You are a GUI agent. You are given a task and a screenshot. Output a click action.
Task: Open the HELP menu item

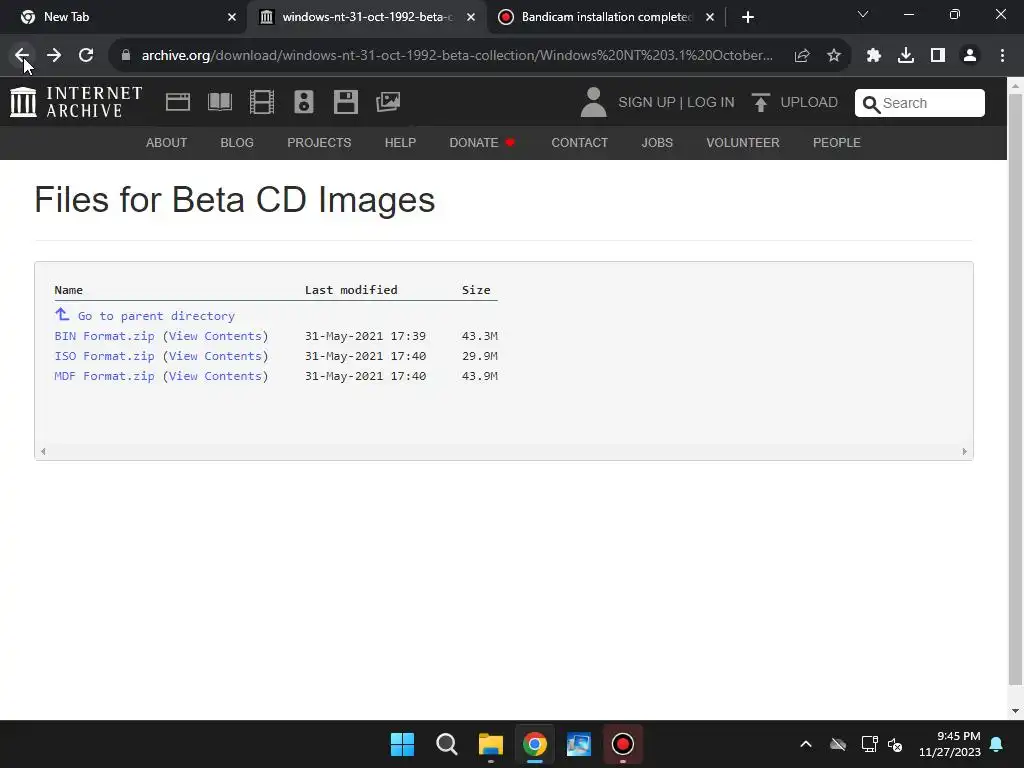click(400, 142)
